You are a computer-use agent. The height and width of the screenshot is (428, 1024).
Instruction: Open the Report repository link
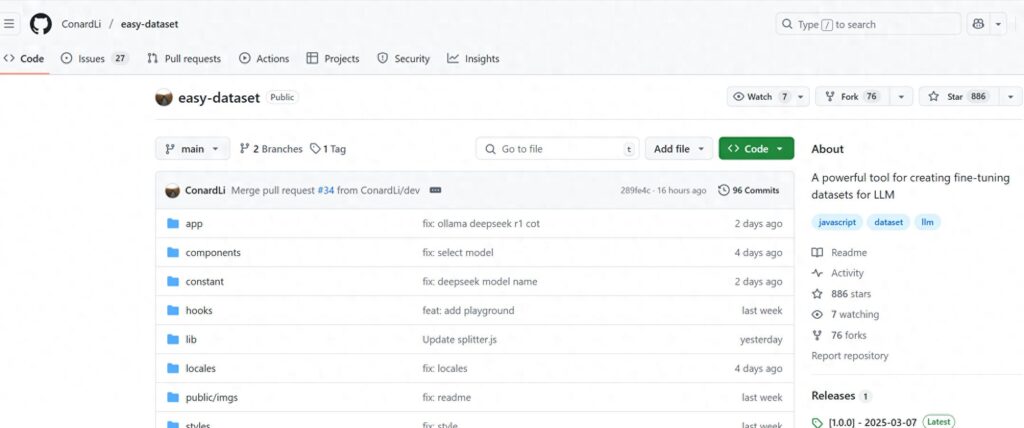pyautogui.click(x=849, y=356)
